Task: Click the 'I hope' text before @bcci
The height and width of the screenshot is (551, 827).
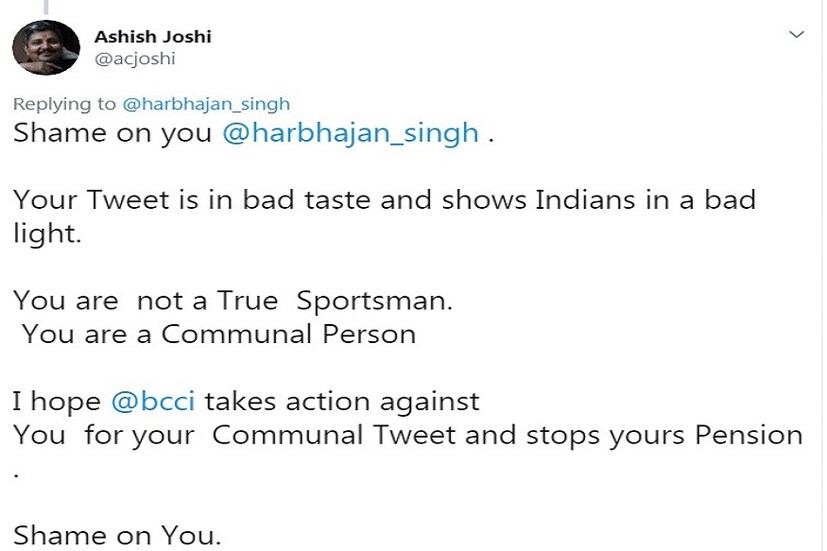Action: [x=56, y=402]
